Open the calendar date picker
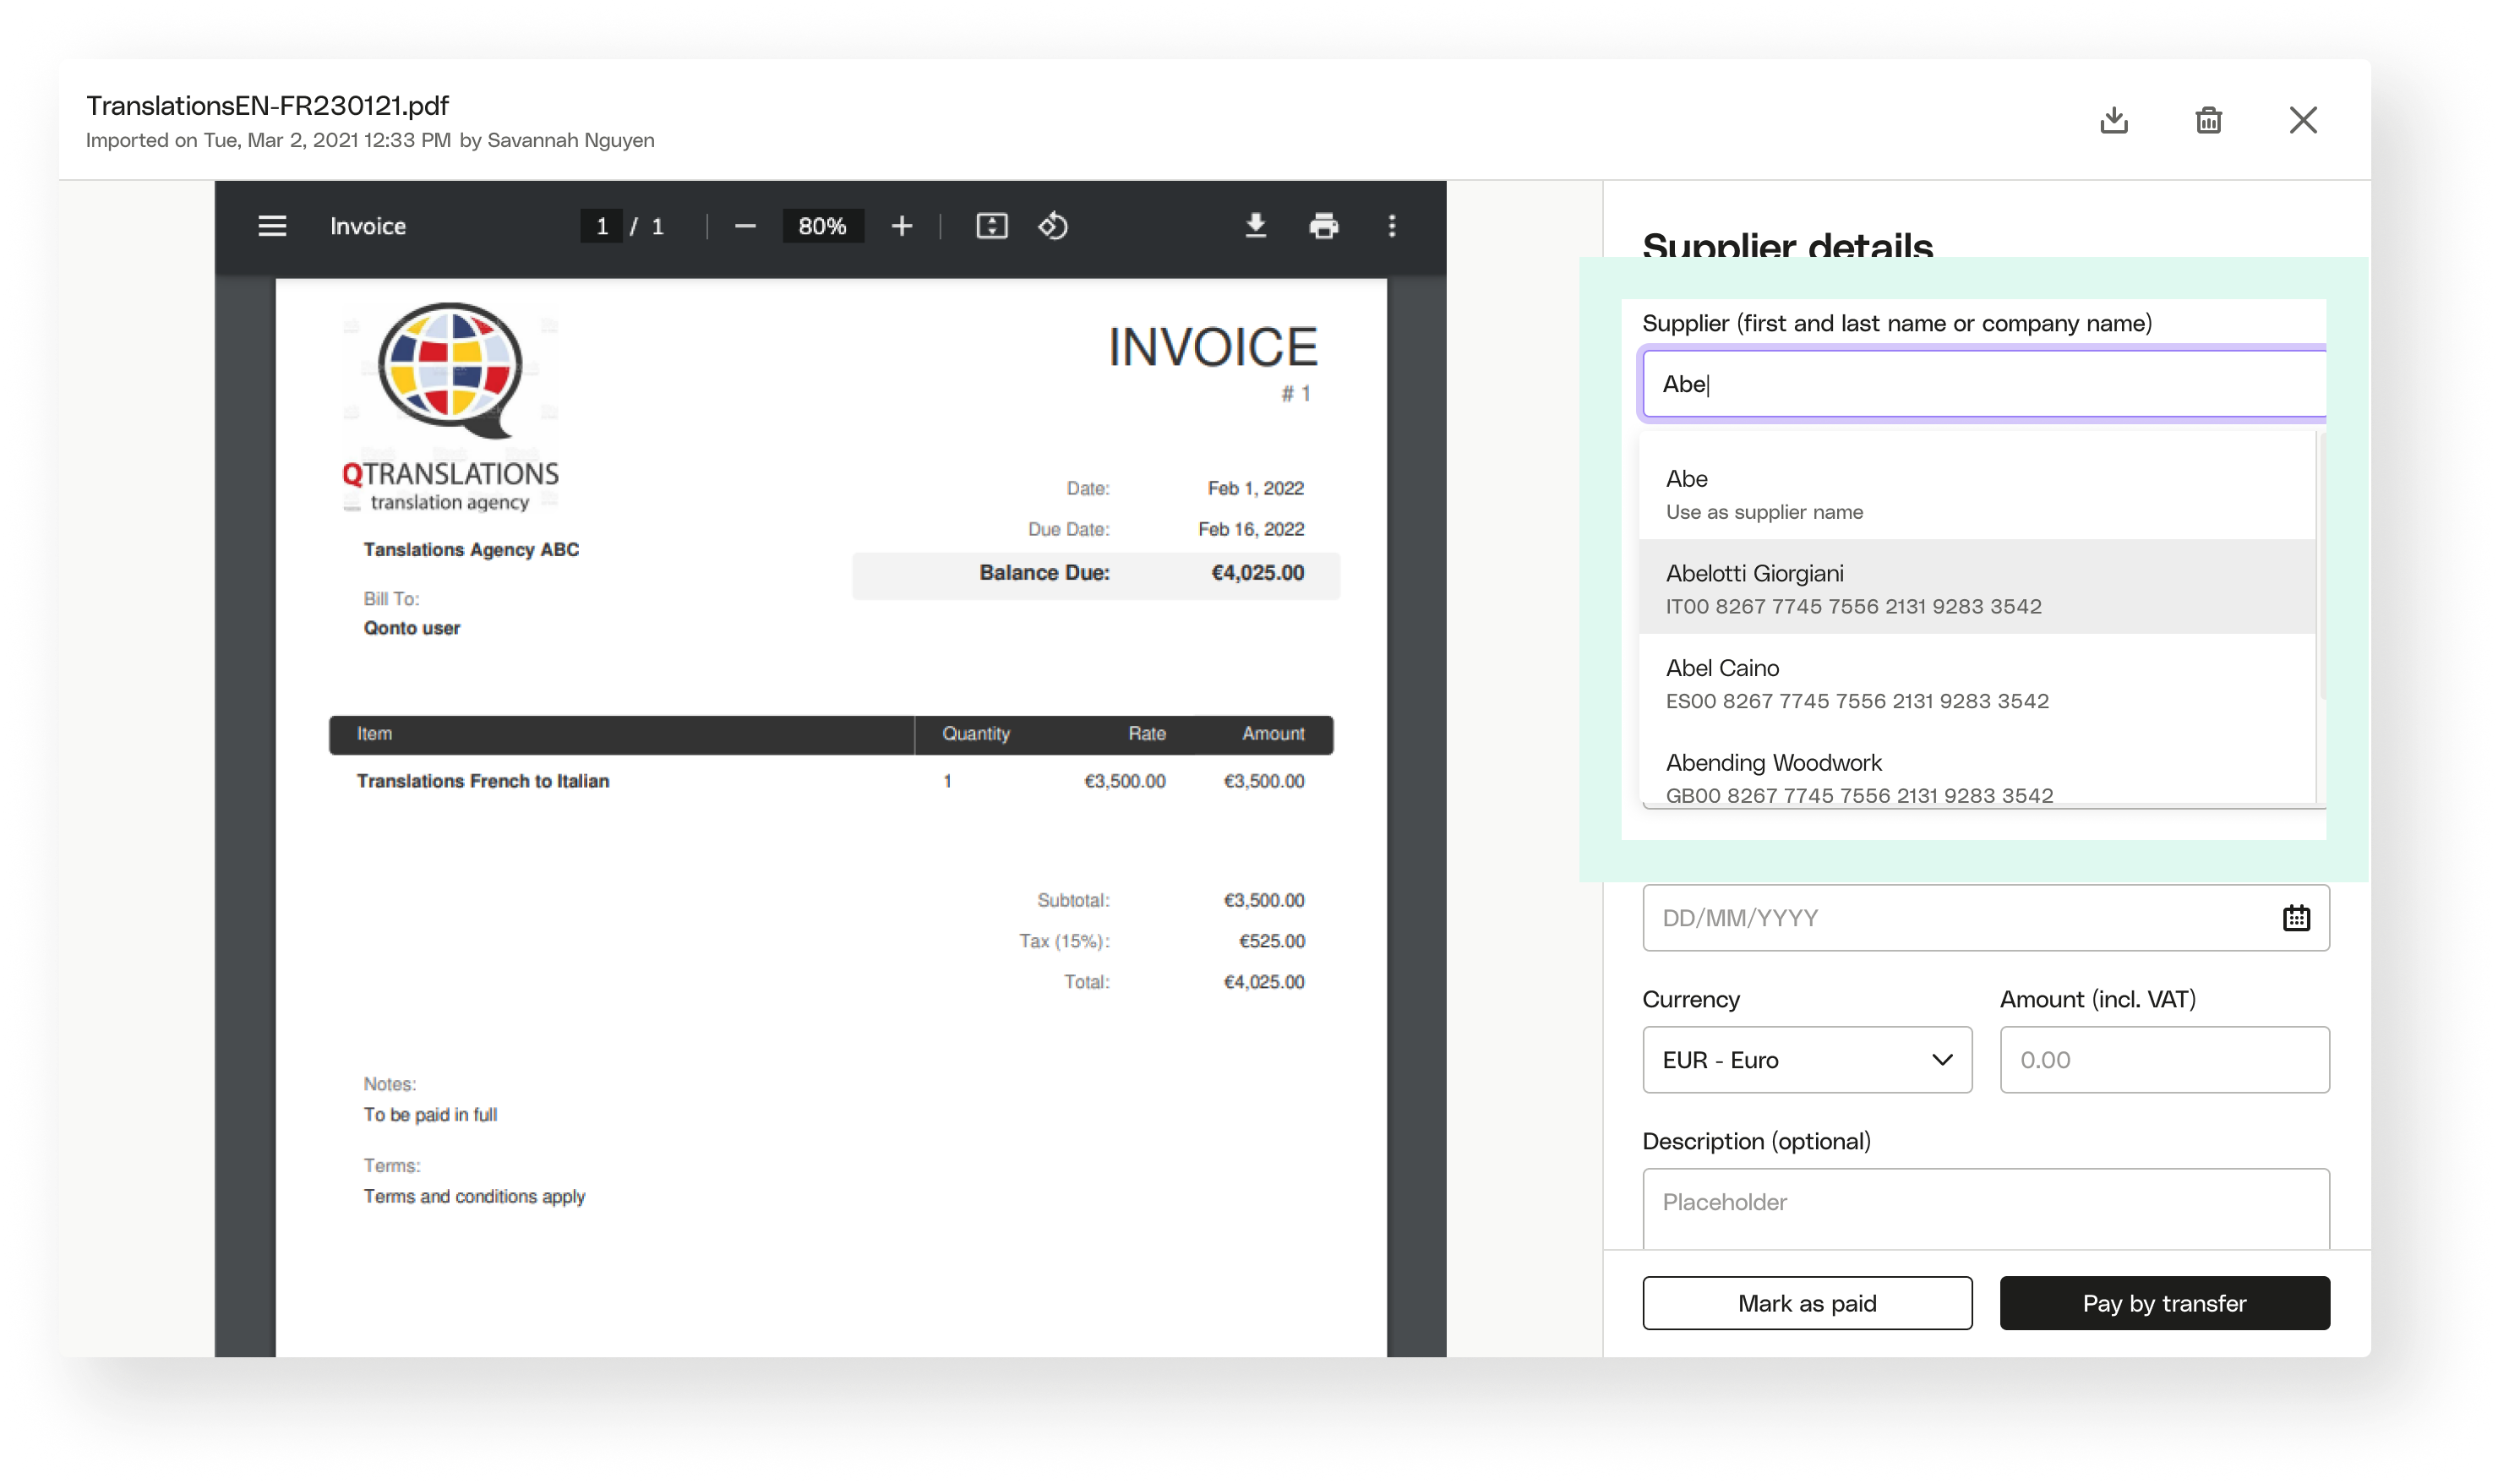The height and width of the screenshot is (1484, 2498). click(2295, 918)
